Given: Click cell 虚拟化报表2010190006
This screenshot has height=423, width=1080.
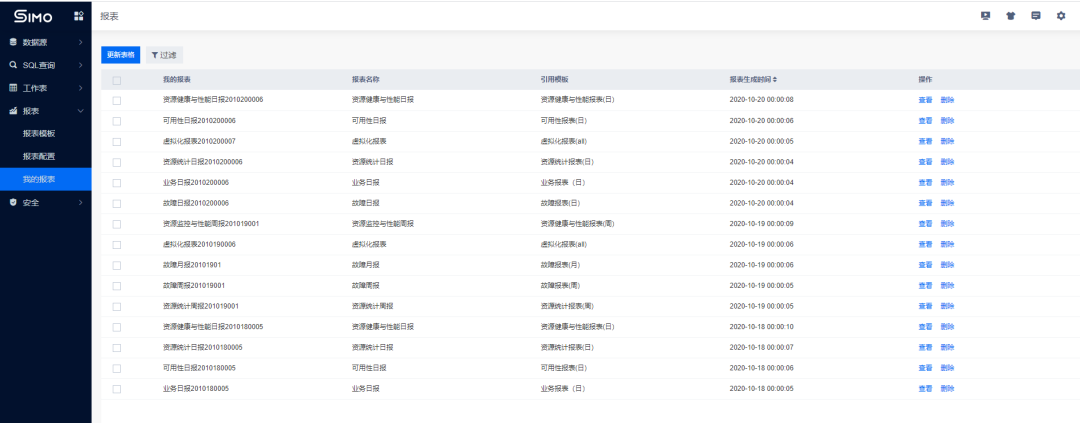Looking at the screenshot, I should tap(199, 245).
